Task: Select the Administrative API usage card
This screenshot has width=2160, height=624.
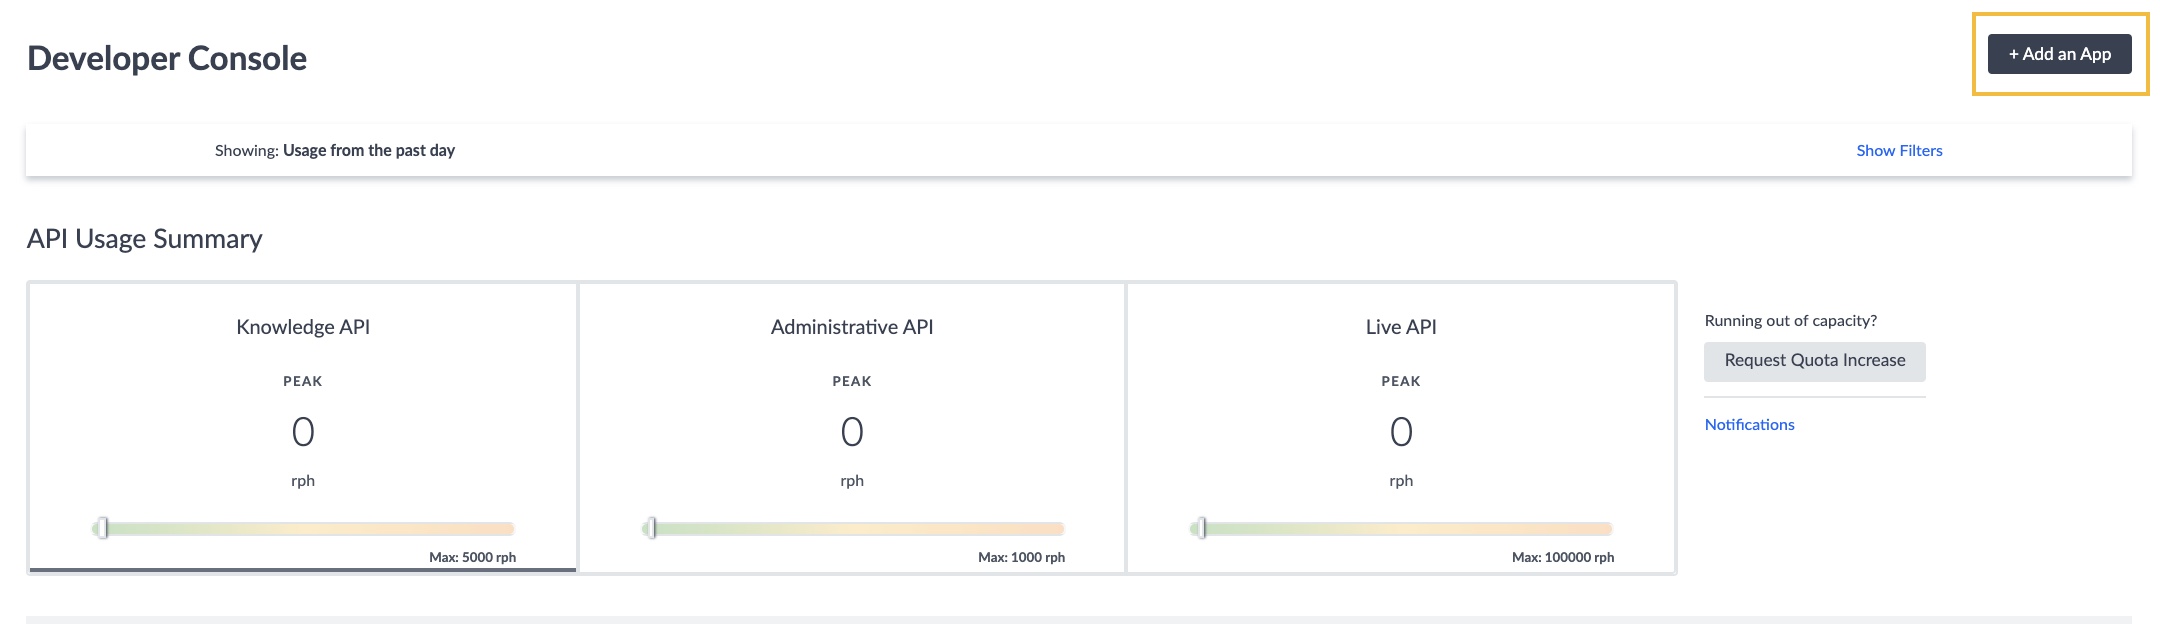Action: (x=852, y=428)
